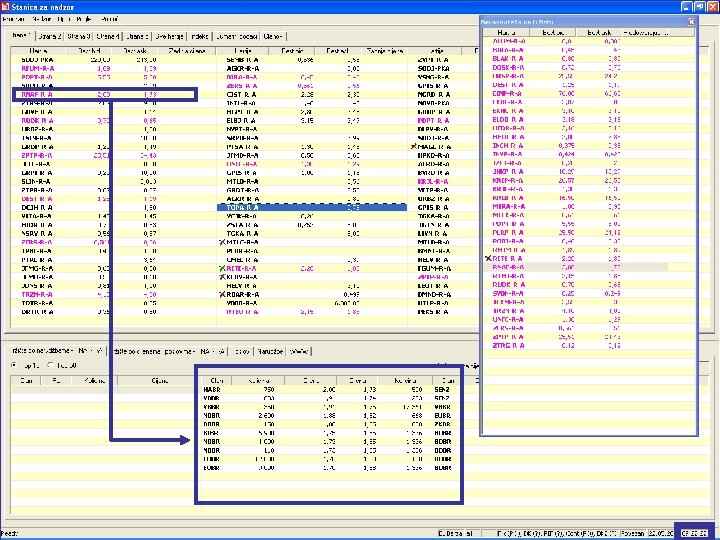
Task: Open the Strana 4 tab
Action: [108, 36]
